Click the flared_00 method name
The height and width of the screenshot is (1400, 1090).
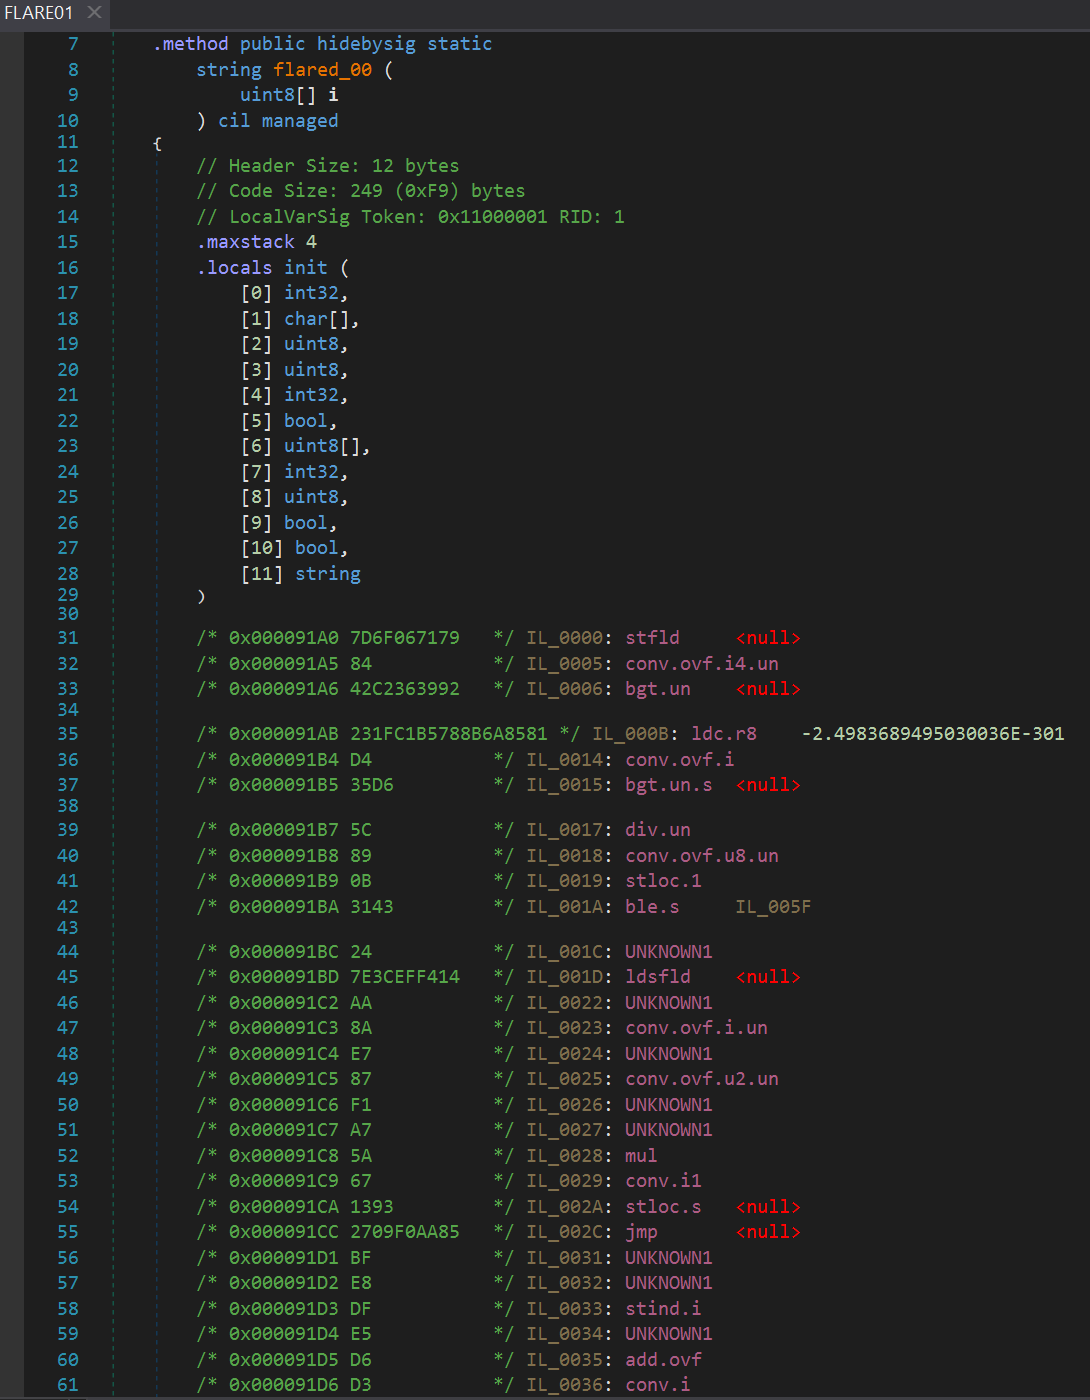point(322,70)
